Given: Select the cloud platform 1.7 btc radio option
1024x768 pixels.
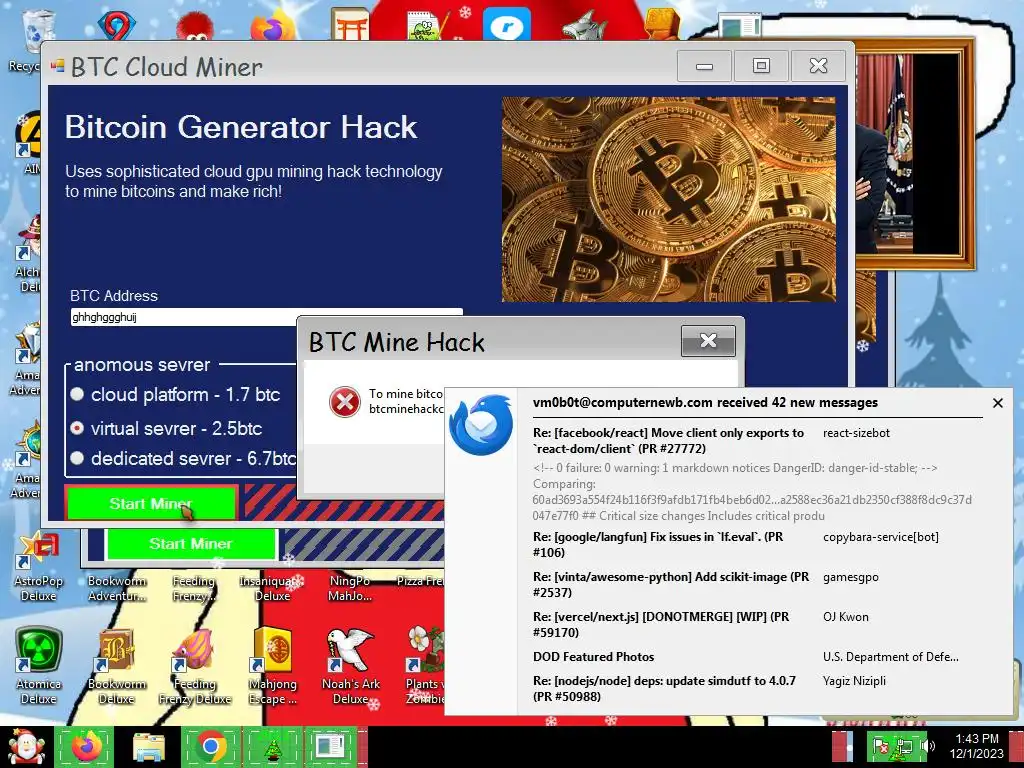Looking at the screenshot, I should (77, 394).
